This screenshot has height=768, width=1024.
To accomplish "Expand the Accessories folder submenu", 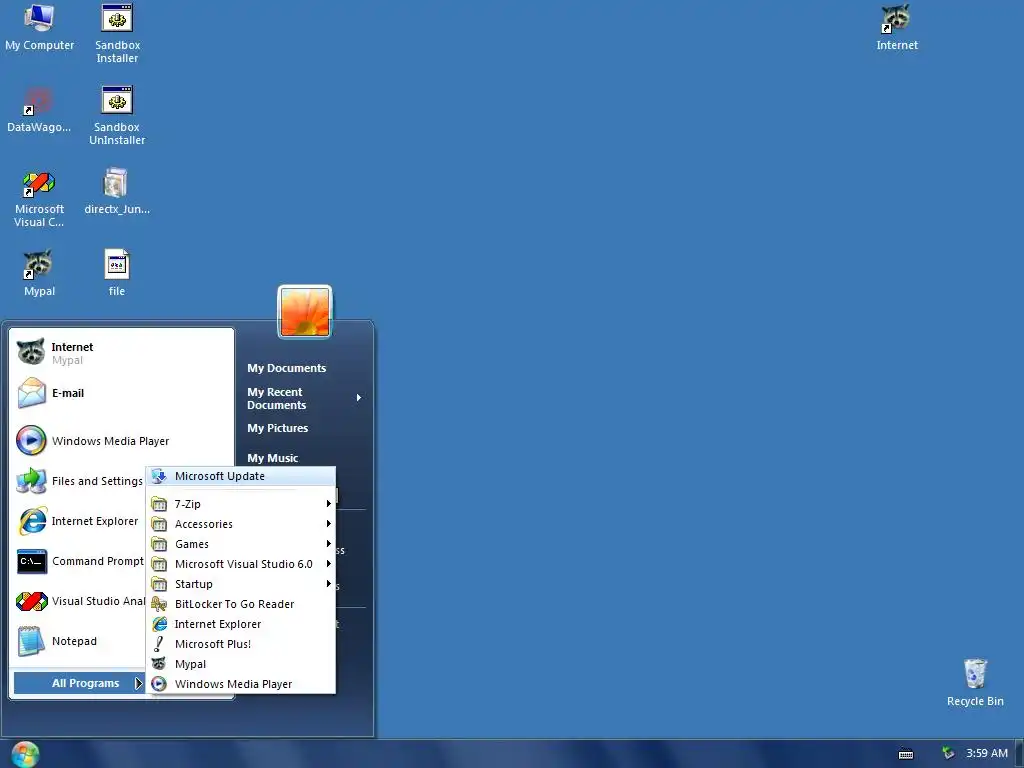I will 241,524.
